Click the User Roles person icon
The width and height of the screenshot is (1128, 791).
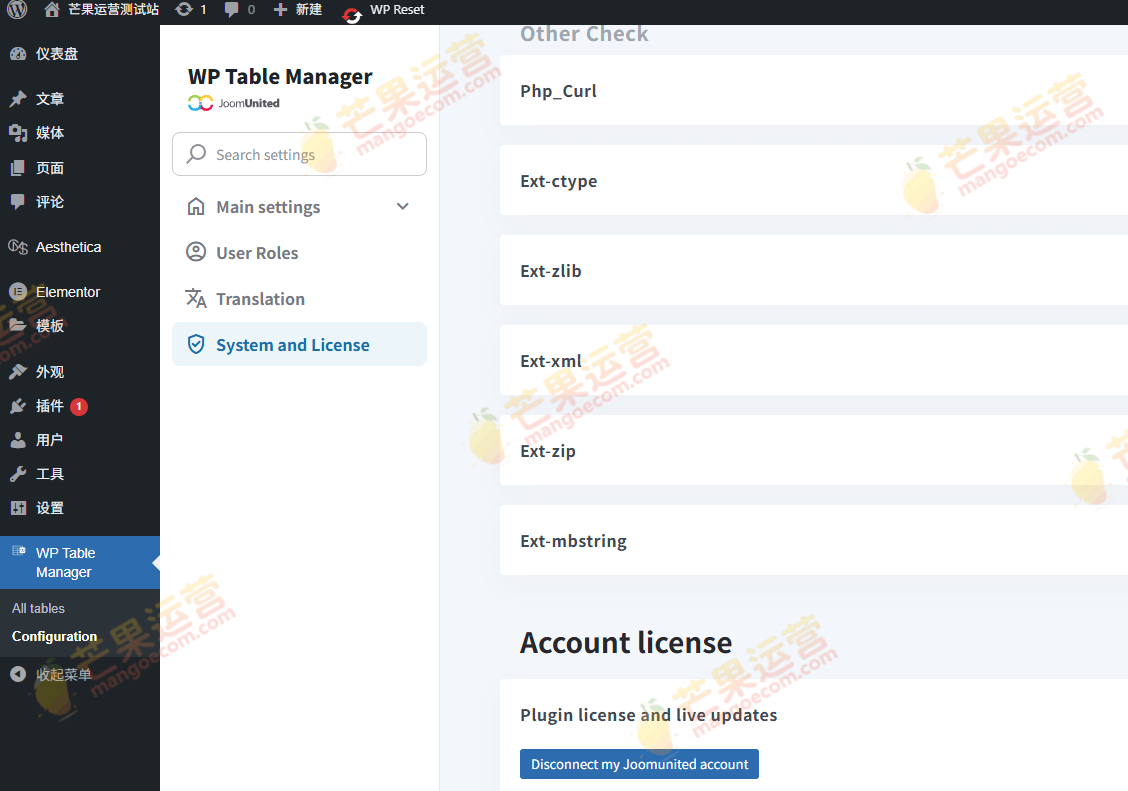196,252
